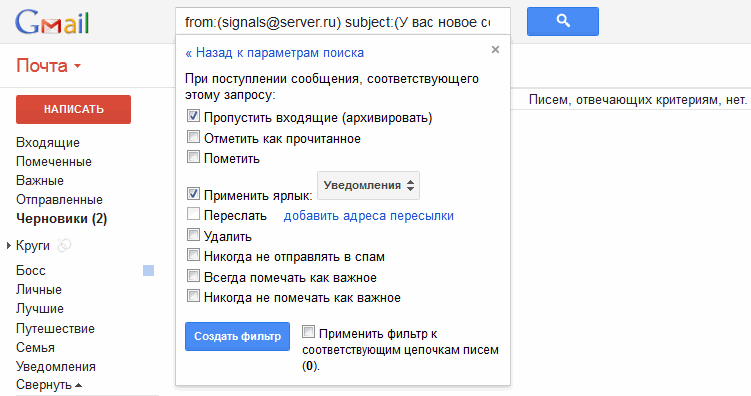Click the Google+ circles icon next to Круги
Screen dimensions: 751x396
click(64, 246)
